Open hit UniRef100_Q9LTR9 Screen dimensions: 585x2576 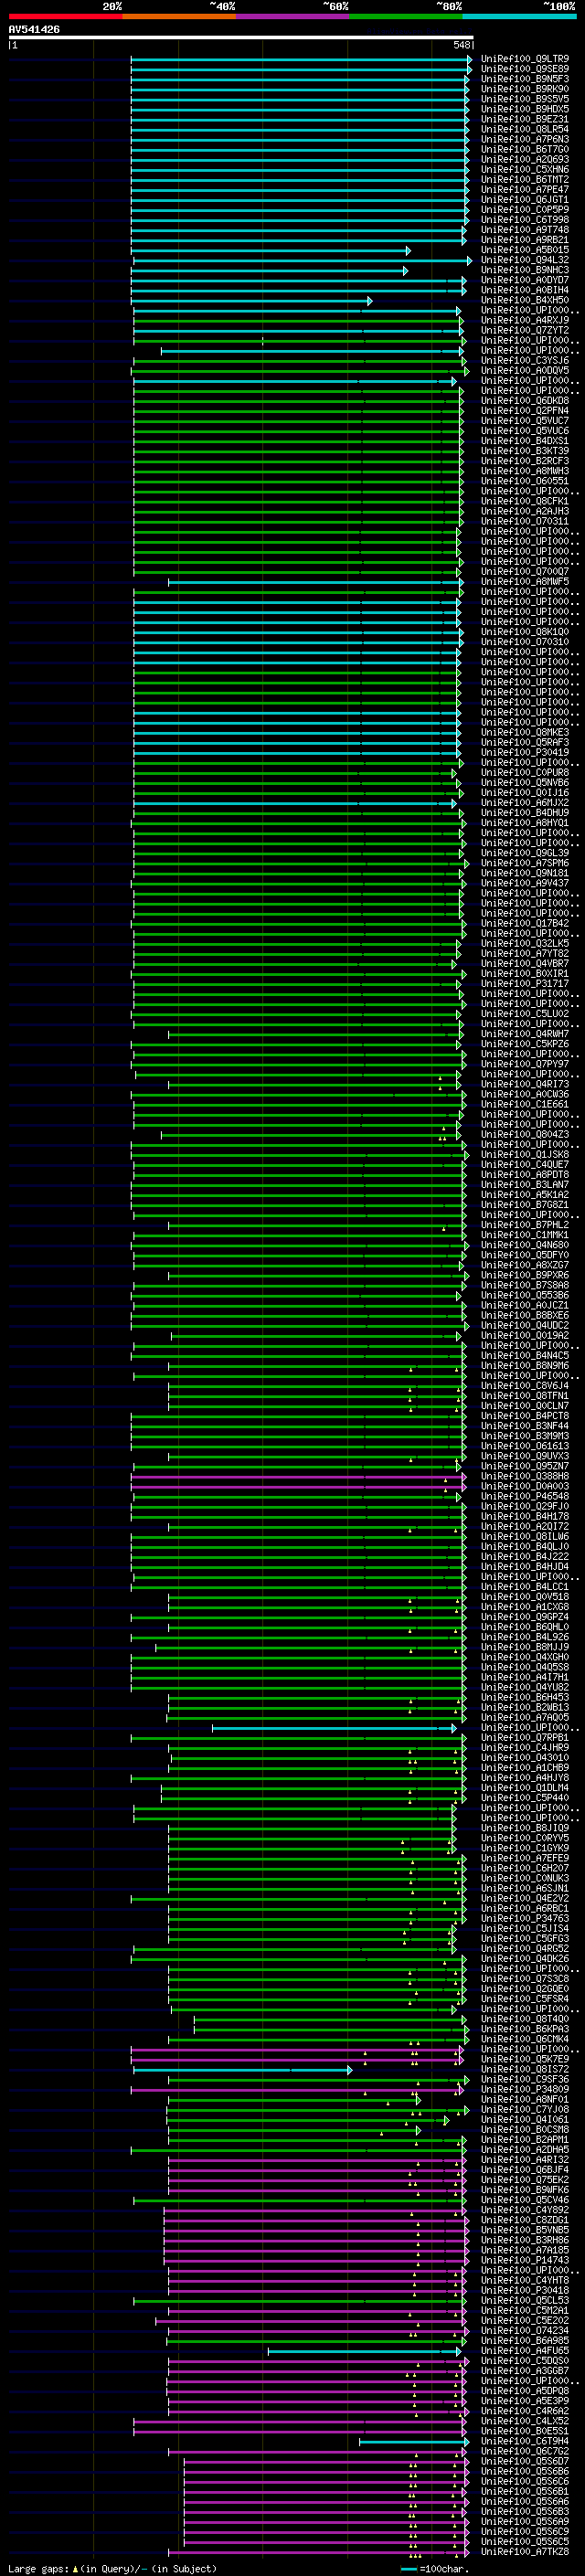[x=524, y=59]
